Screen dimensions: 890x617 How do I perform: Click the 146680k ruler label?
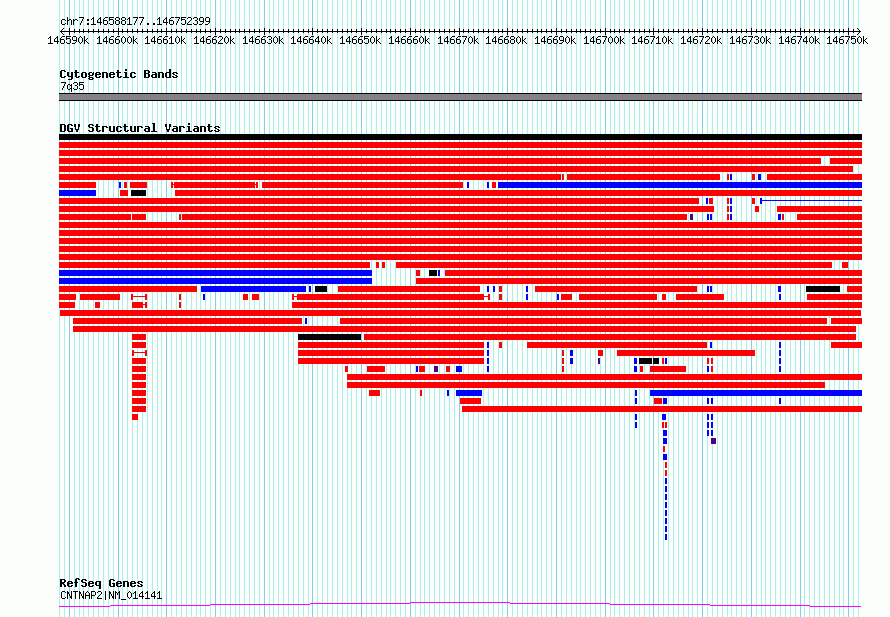tap(506, 40)
